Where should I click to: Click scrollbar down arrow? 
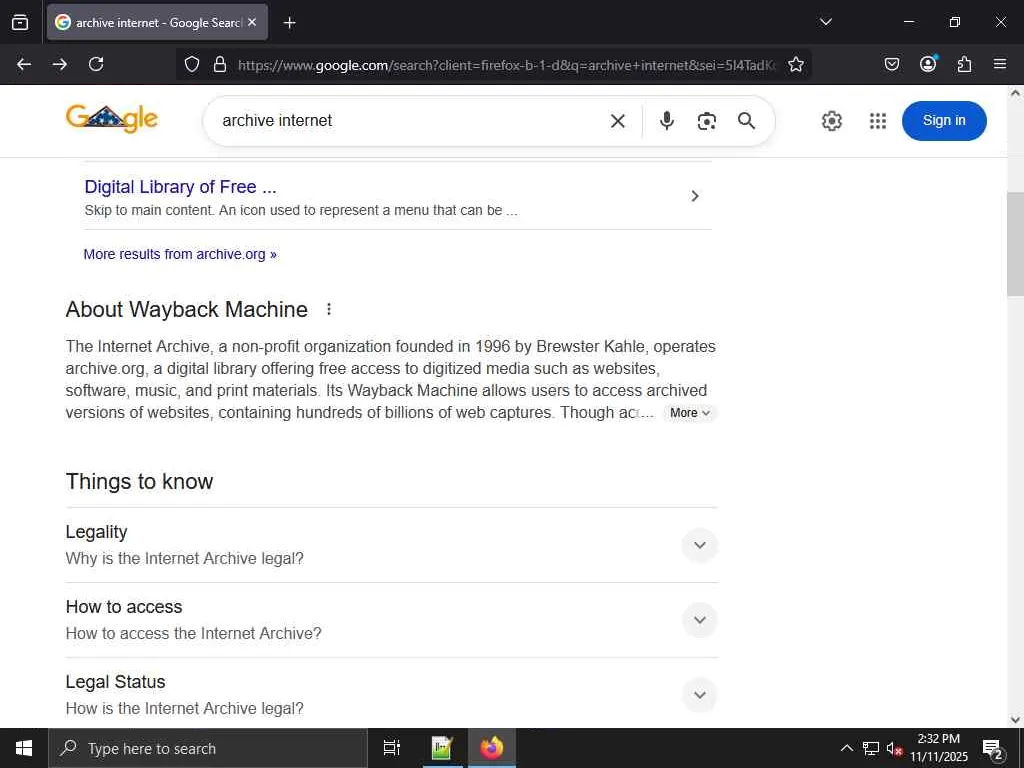(1015, 720)
